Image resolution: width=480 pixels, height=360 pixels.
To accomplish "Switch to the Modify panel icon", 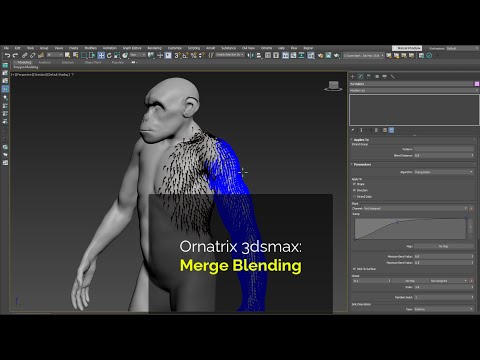I will 361,76.
